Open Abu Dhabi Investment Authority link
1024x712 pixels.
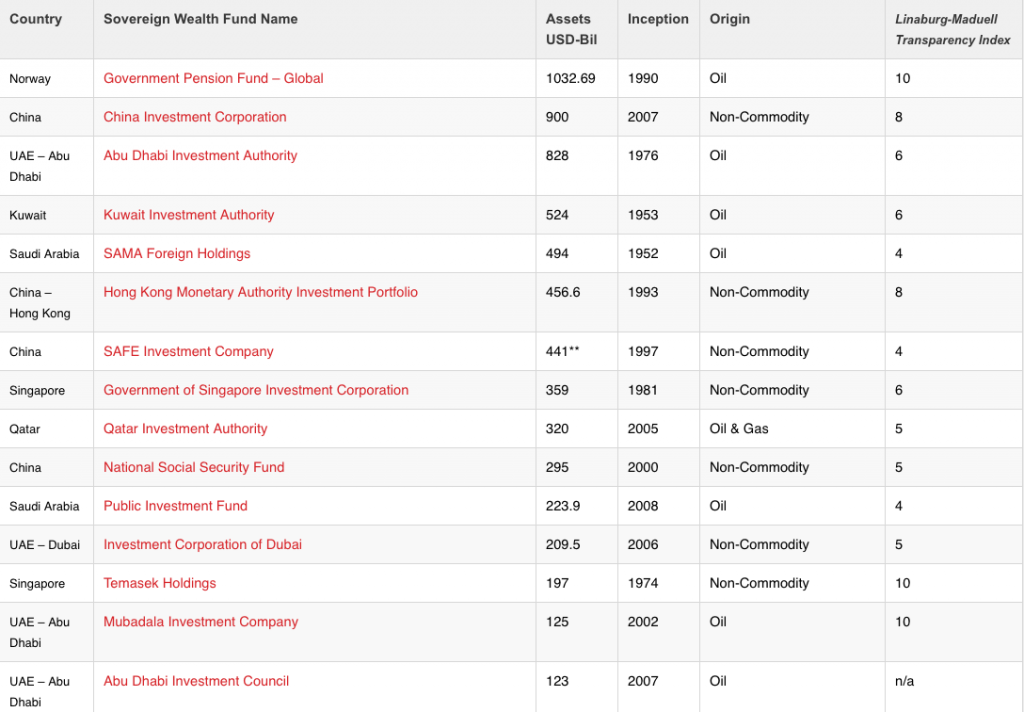pyautogui.click(x=200, y=156)
